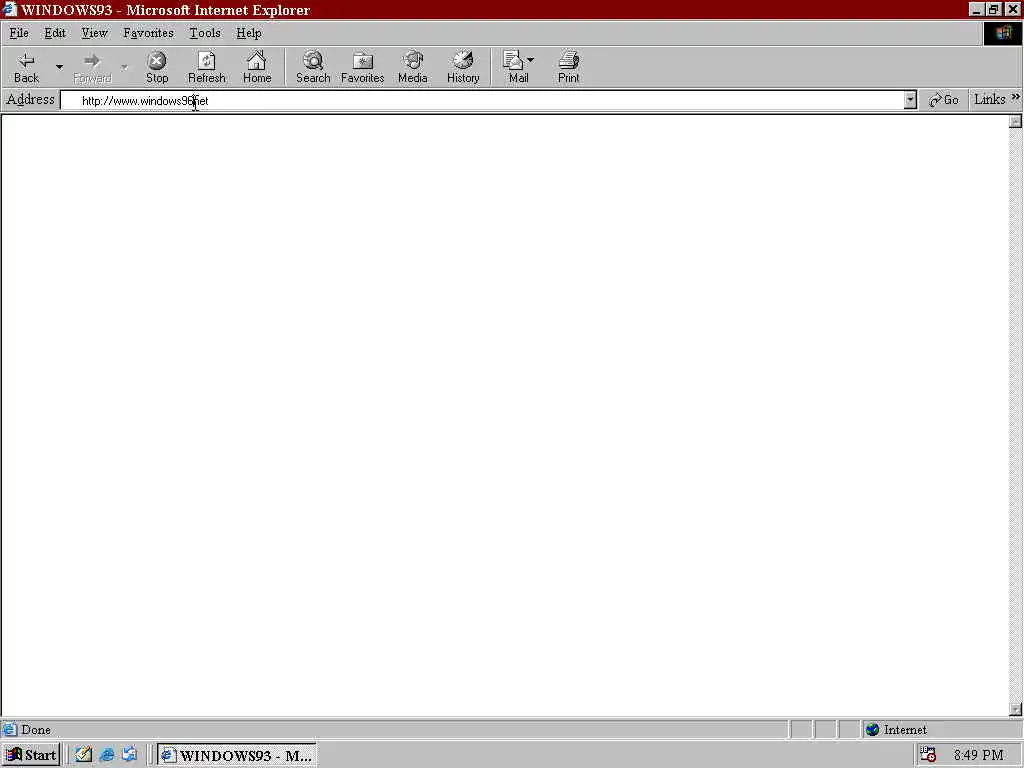The width and height of the screenshot is (1024, 768).
Task: Select the WINDOWS93 taskbar button
Action: pos(237,755)
